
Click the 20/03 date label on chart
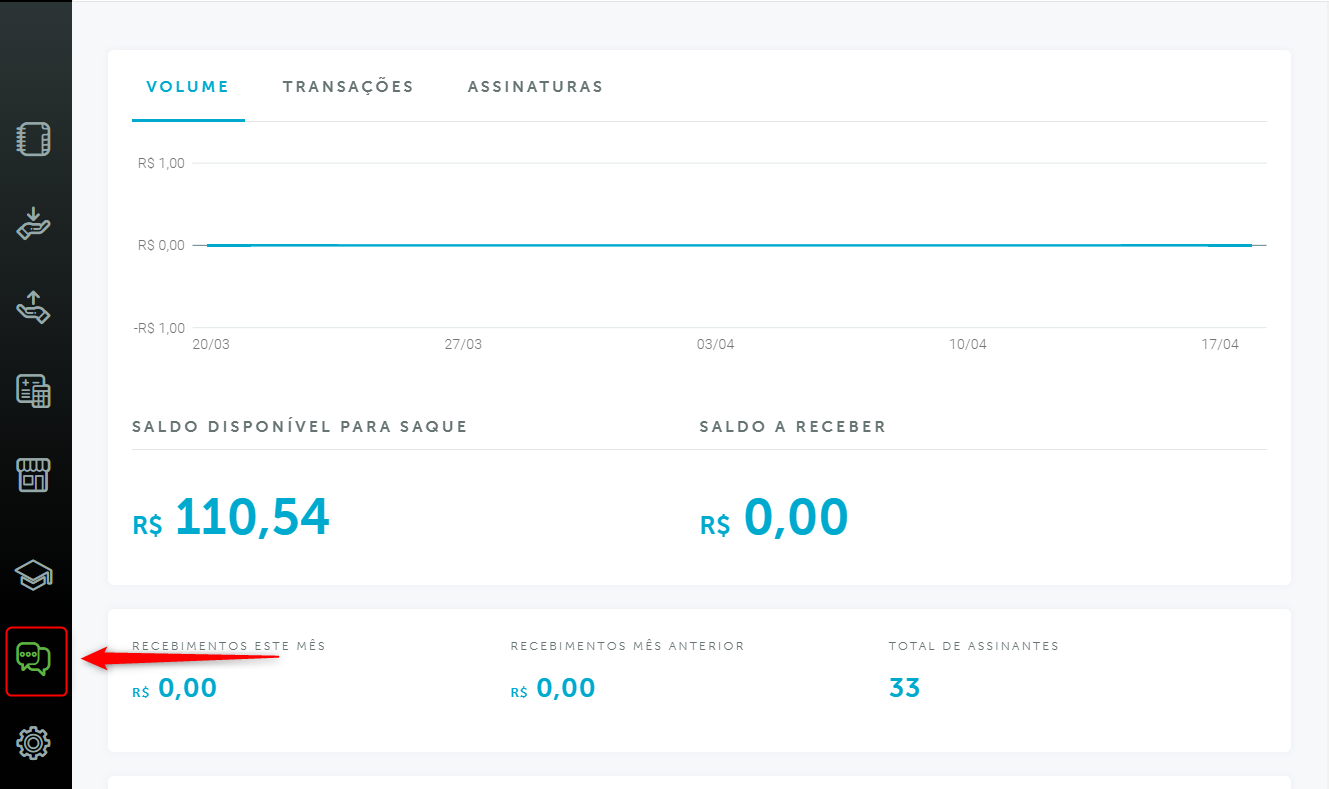(210, 344)
